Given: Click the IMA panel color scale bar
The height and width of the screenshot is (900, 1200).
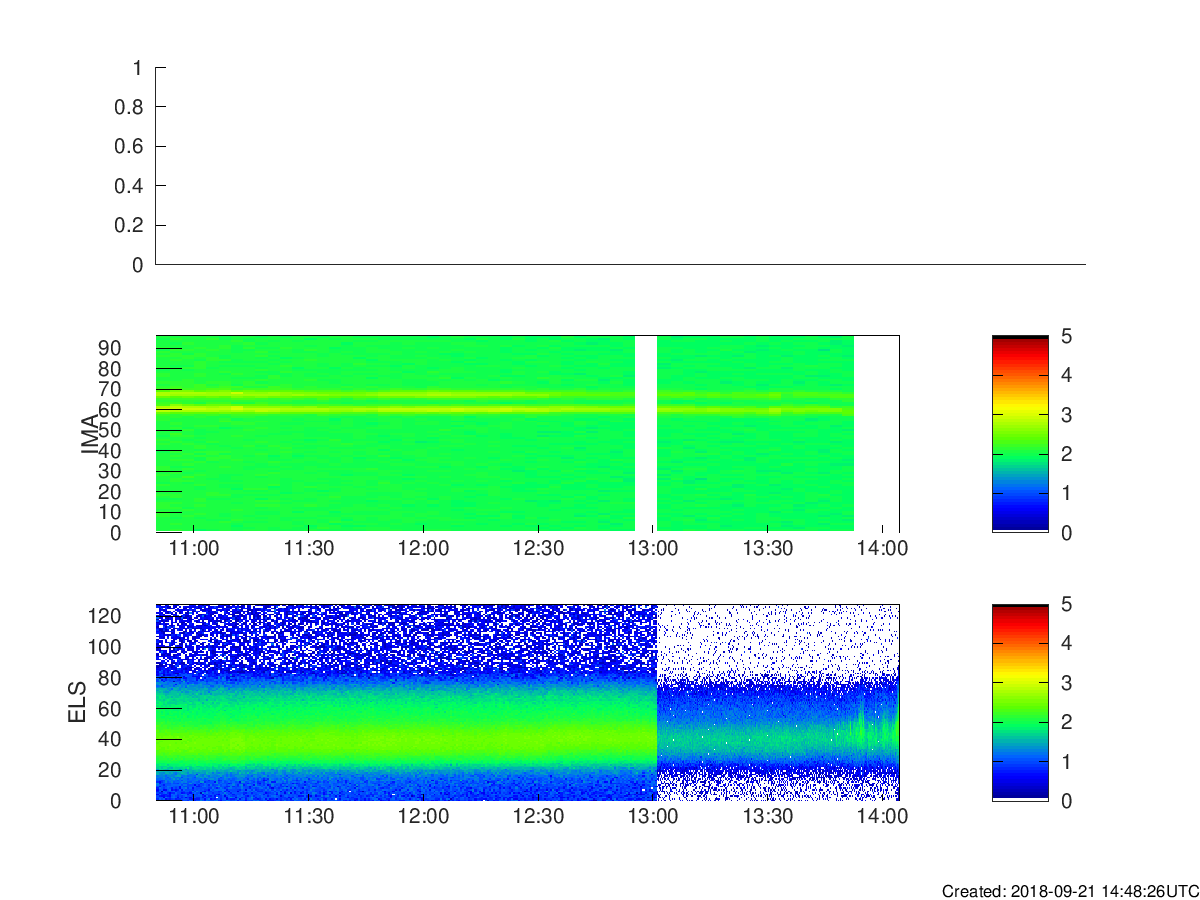Looking at the screenshot, I should (x=1020, y=434).
